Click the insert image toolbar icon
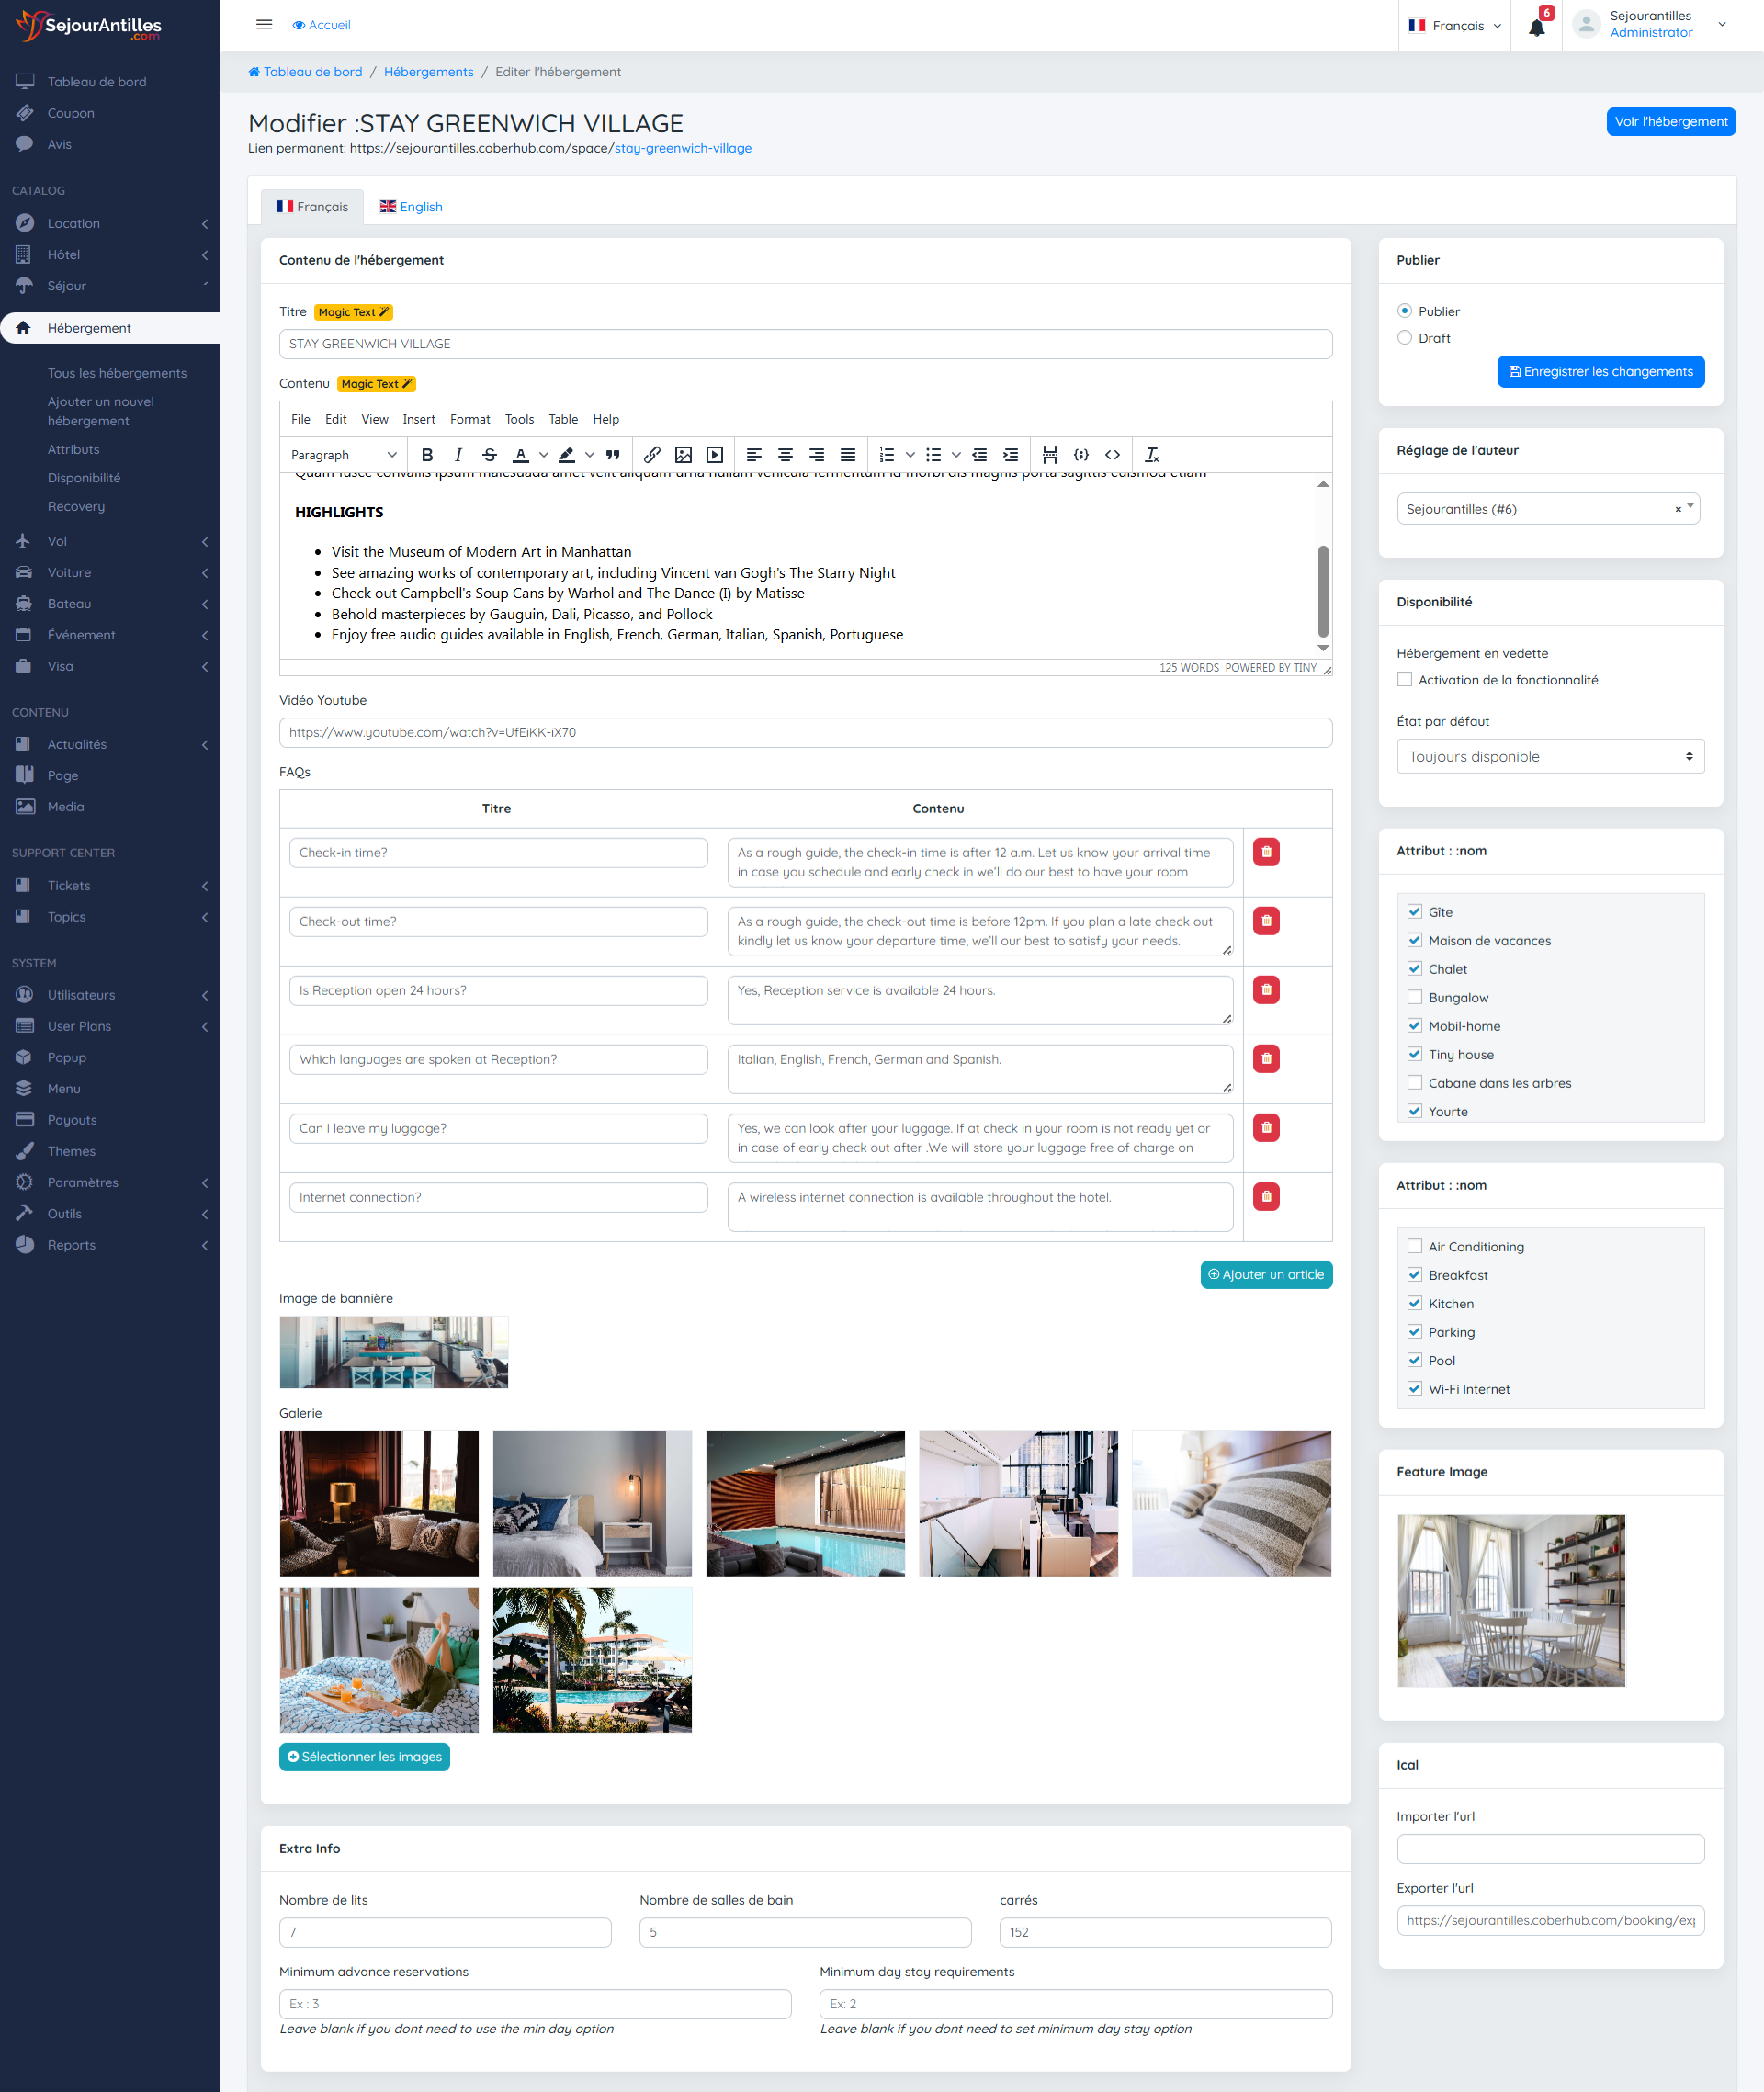Viewport: 1764px width, 2092px height. (683, 455)
